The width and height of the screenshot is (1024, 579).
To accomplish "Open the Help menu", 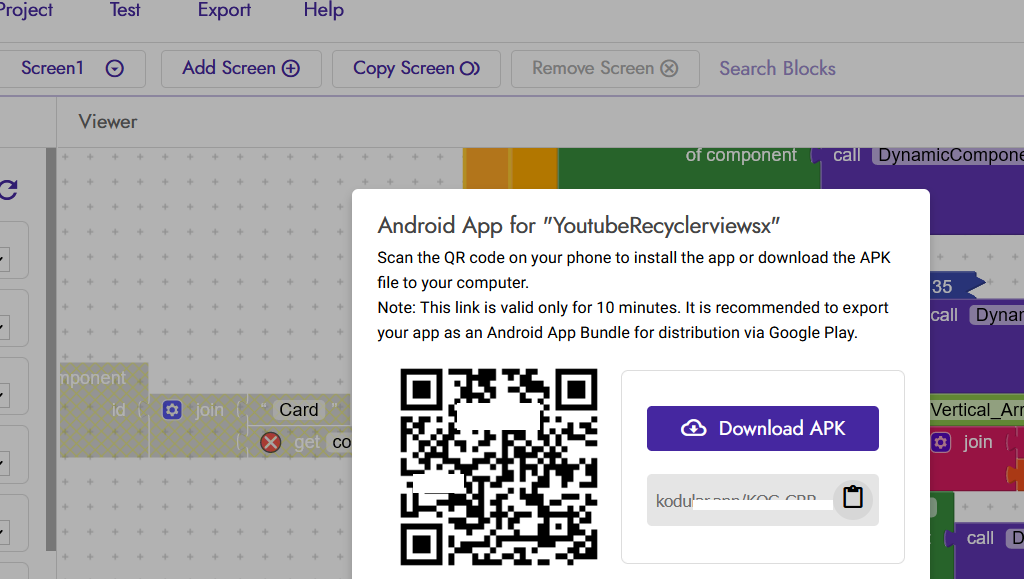I will (x=323, y=10).
